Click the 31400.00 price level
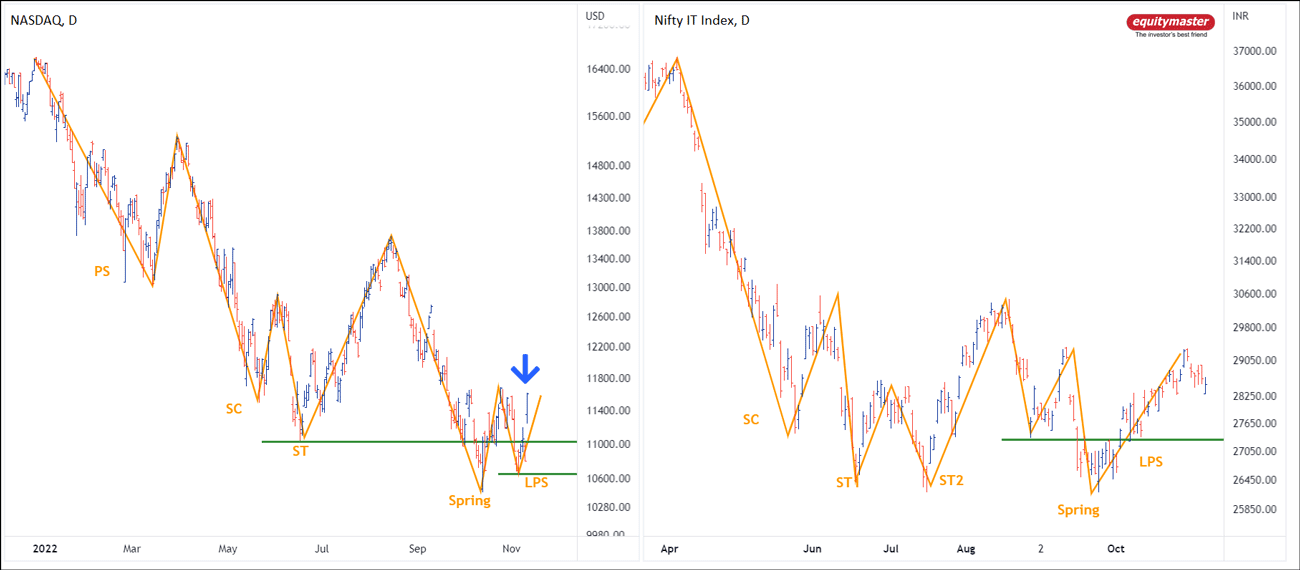The height and width of the screenshot is (570, 1300). tap(1256, 262)
